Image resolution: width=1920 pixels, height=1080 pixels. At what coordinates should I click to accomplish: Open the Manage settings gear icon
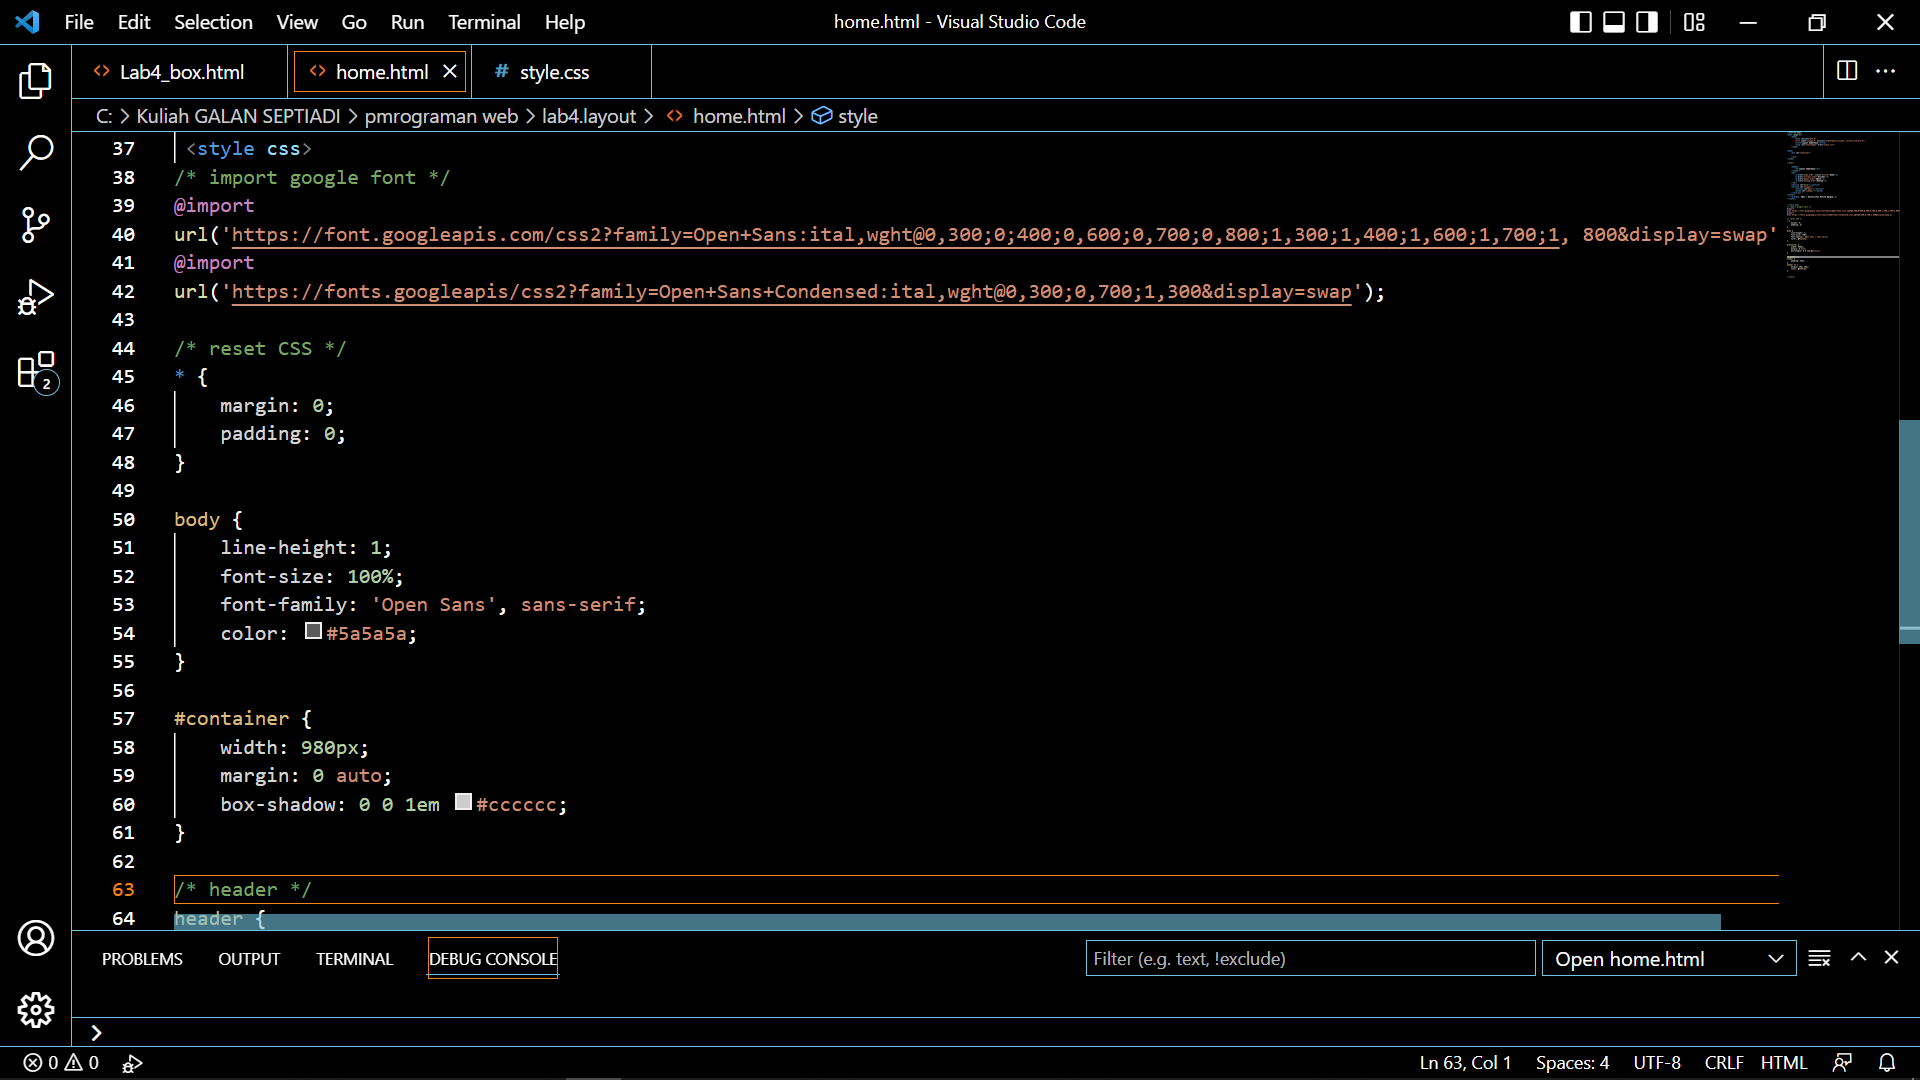[36, 1010]
